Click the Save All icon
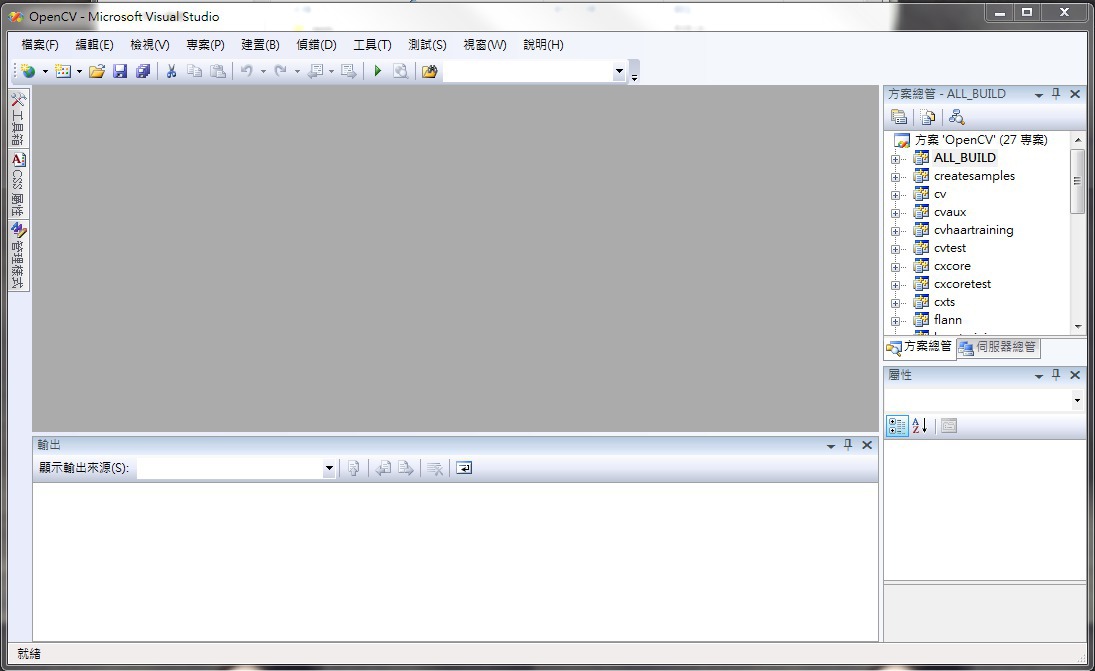 (143, 71)
